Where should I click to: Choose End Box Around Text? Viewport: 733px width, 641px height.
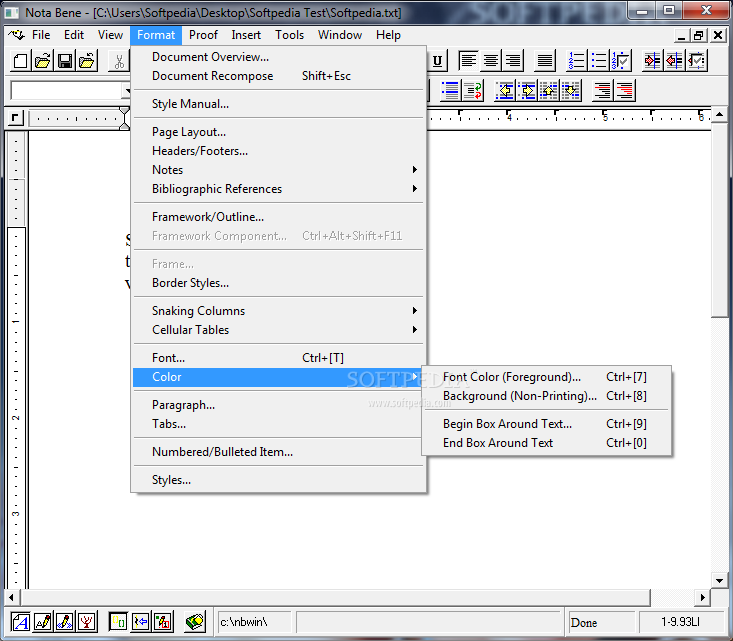click(x=546, y=443)
